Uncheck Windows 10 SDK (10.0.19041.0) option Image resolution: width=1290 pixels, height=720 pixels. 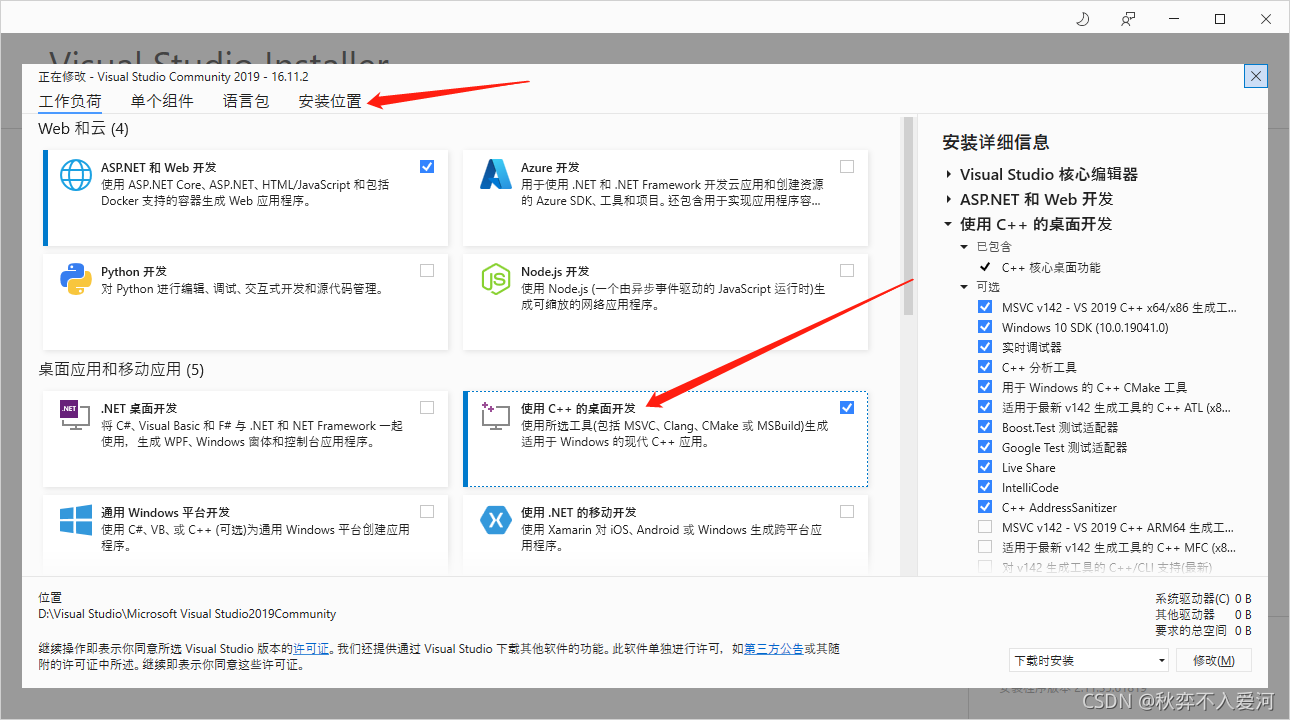tap(985, 327)
